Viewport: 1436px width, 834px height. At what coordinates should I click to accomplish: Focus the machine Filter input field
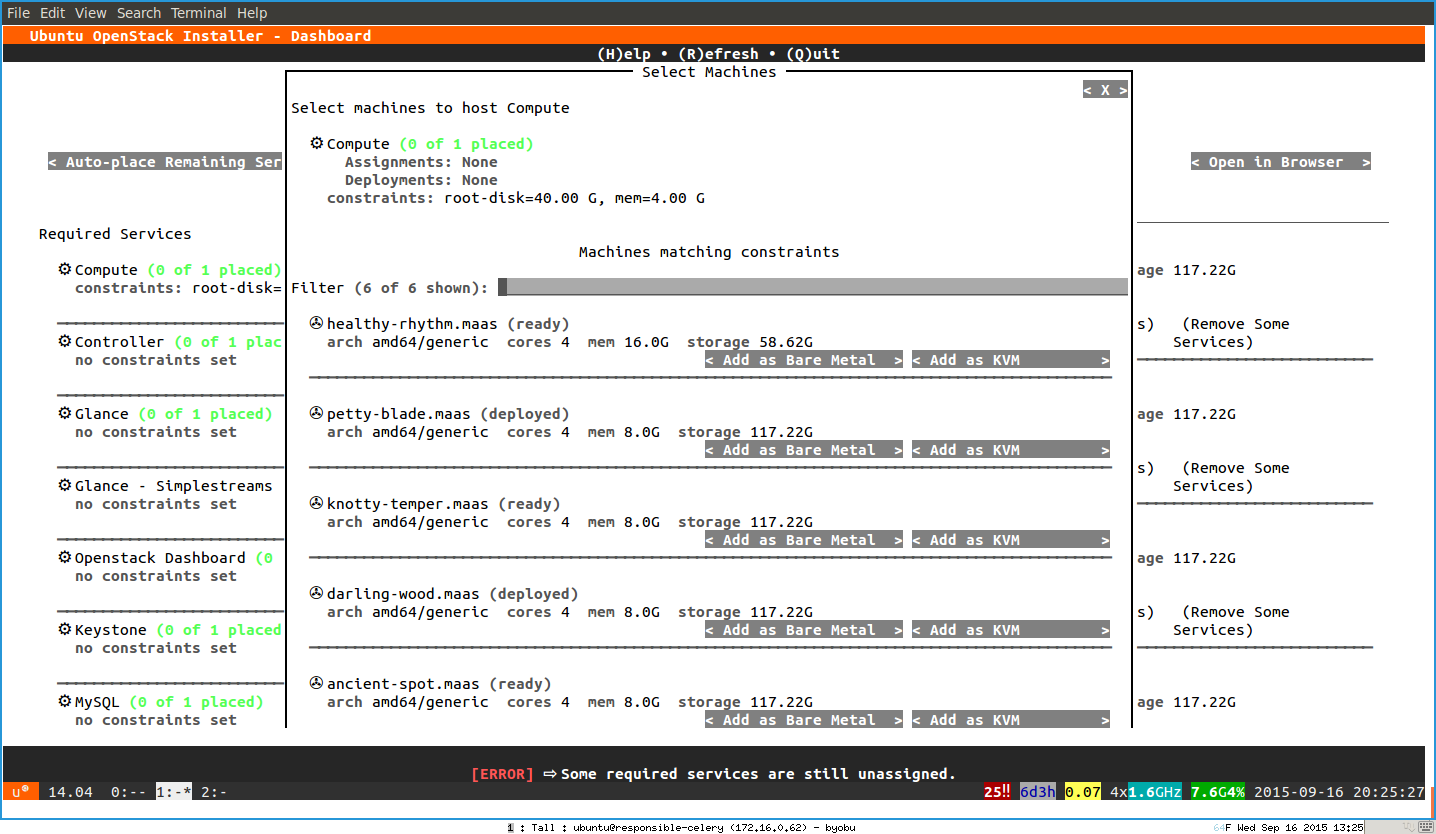813,287
